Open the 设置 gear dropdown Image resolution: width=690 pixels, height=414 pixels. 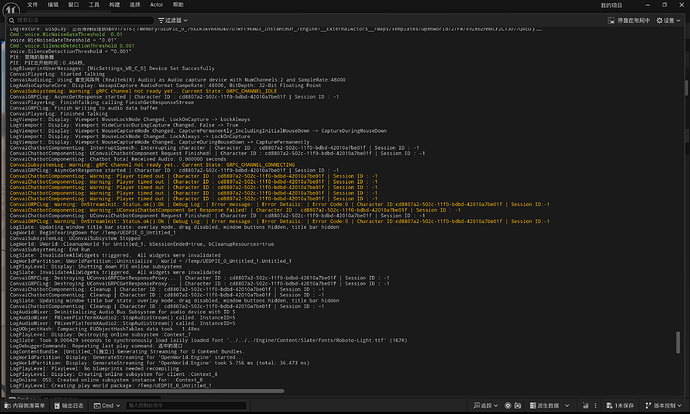pos(668,20)
